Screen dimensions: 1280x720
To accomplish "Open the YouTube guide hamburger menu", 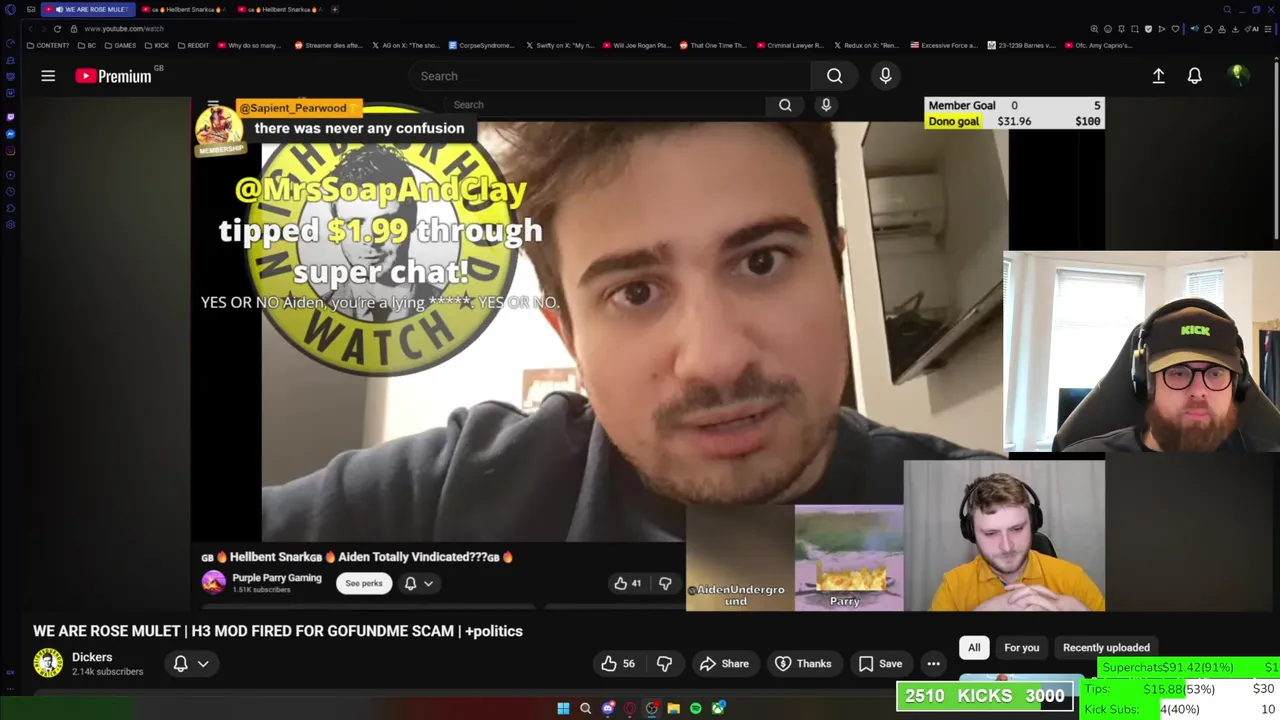I will point(48,76).
